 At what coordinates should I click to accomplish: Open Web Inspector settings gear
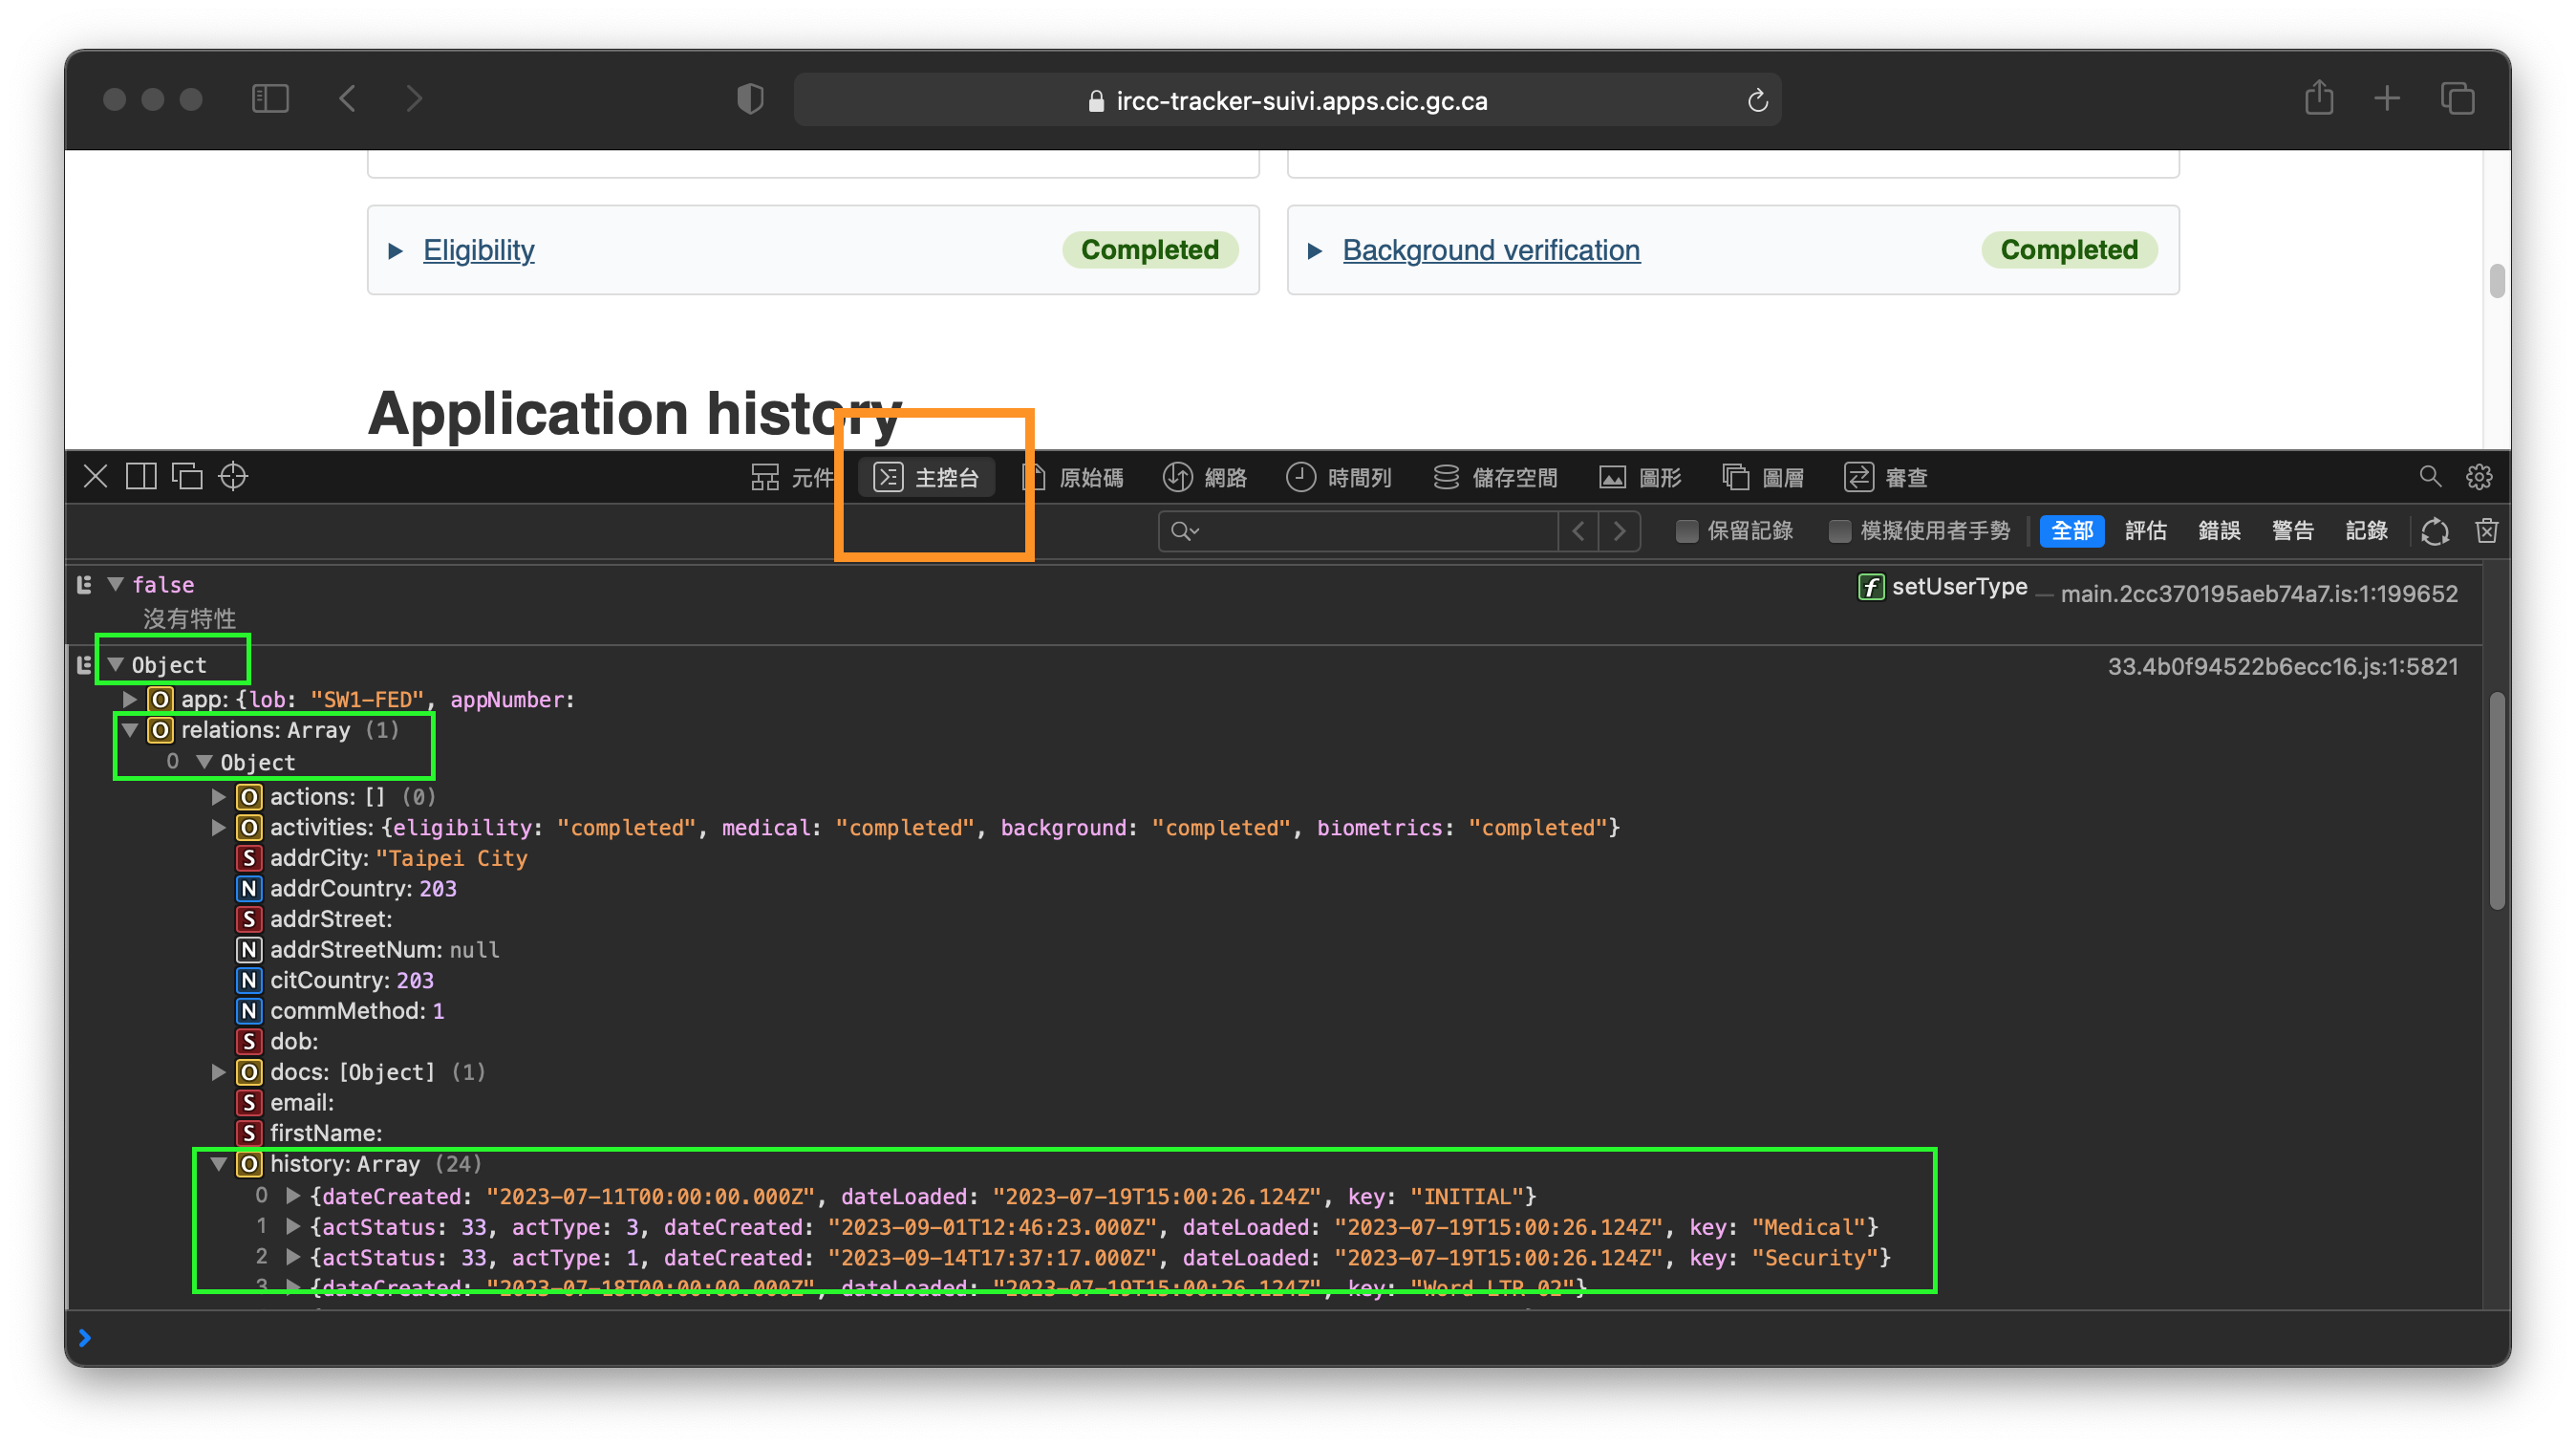tap(2478, 477)
